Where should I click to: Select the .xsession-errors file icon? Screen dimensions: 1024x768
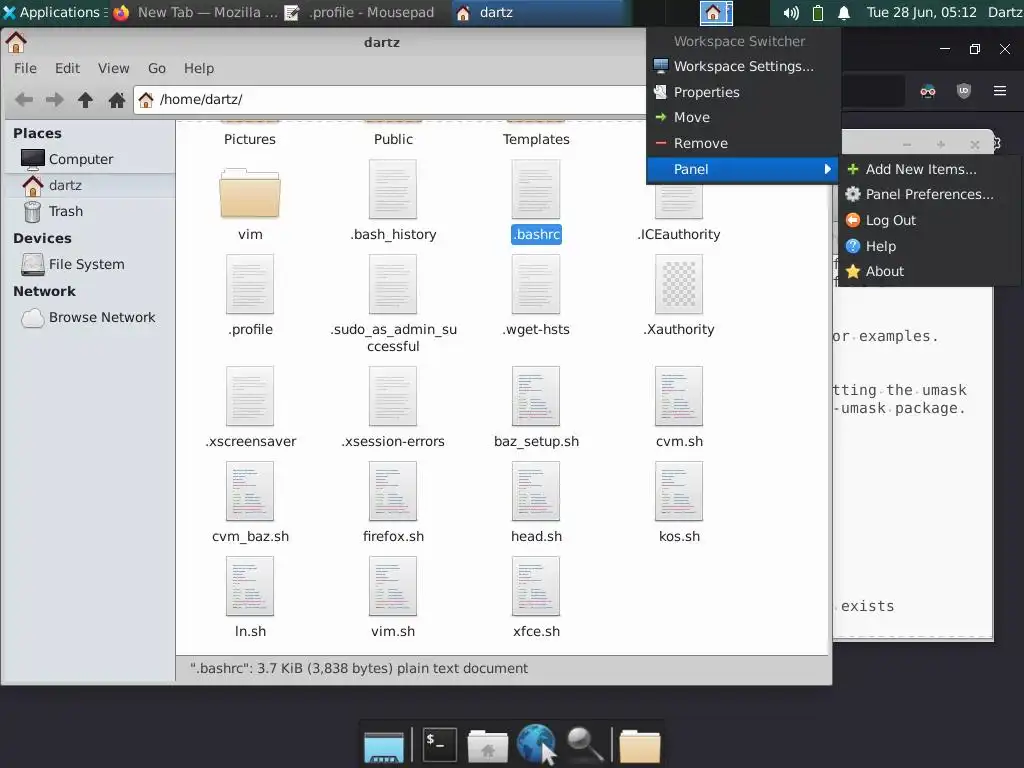point(392,396)
